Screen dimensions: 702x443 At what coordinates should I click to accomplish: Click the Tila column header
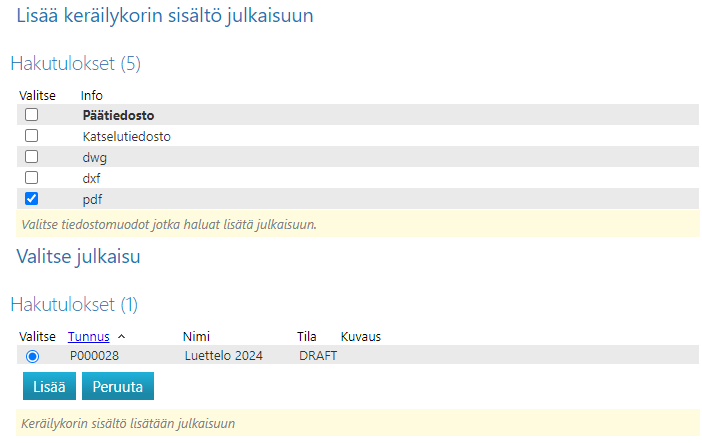point(307,337)
